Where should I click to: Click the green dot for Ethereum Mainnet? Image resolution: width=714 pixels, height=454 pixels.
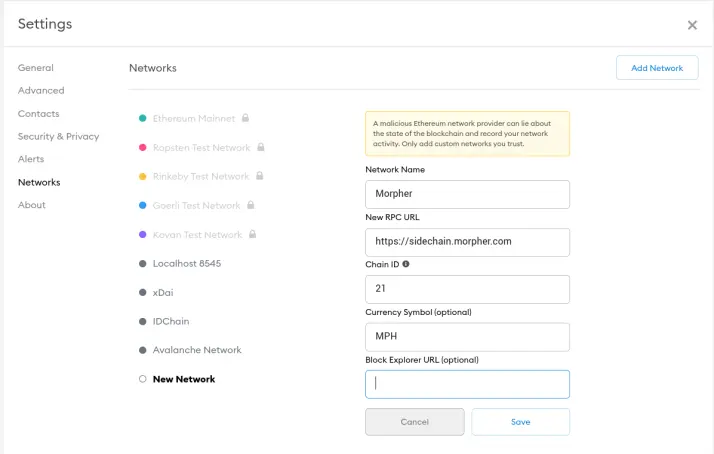tap(143, 118)
